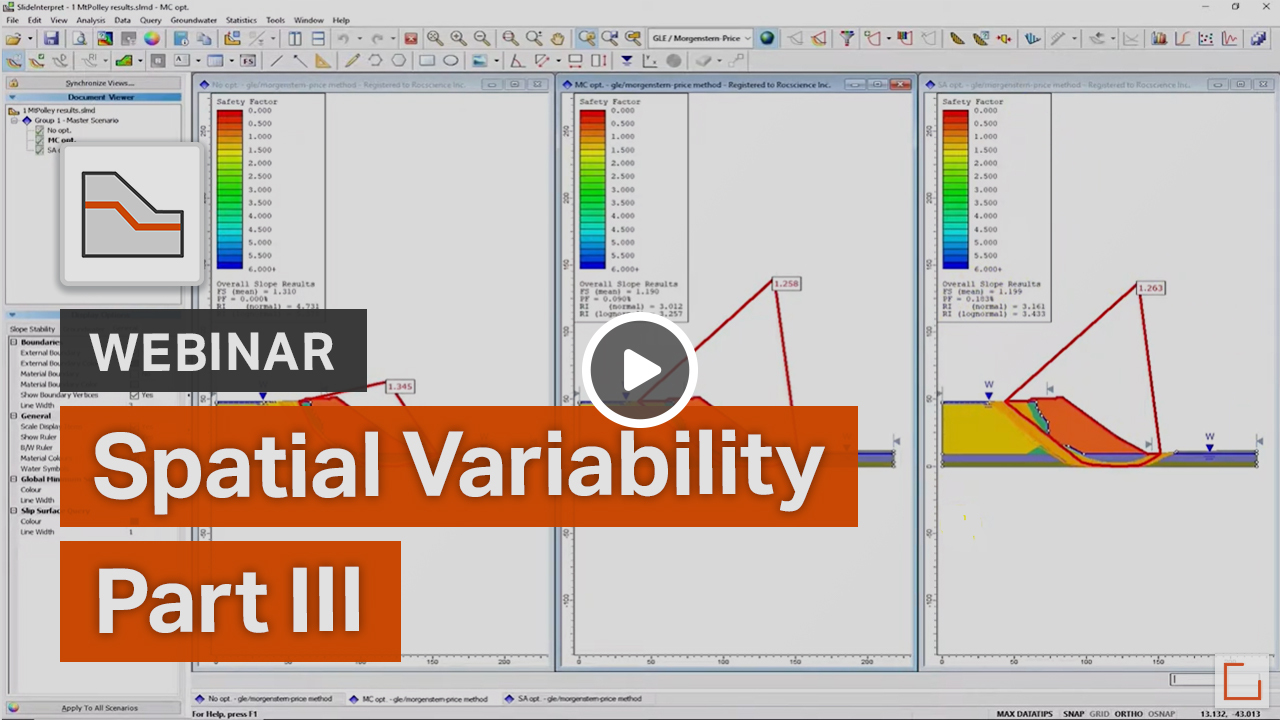Image resolution: width=1280 pixels, height=720 pixels.
Task: Click blue 6.000+ color in MC legend
Action: click(x=591, y=263)
